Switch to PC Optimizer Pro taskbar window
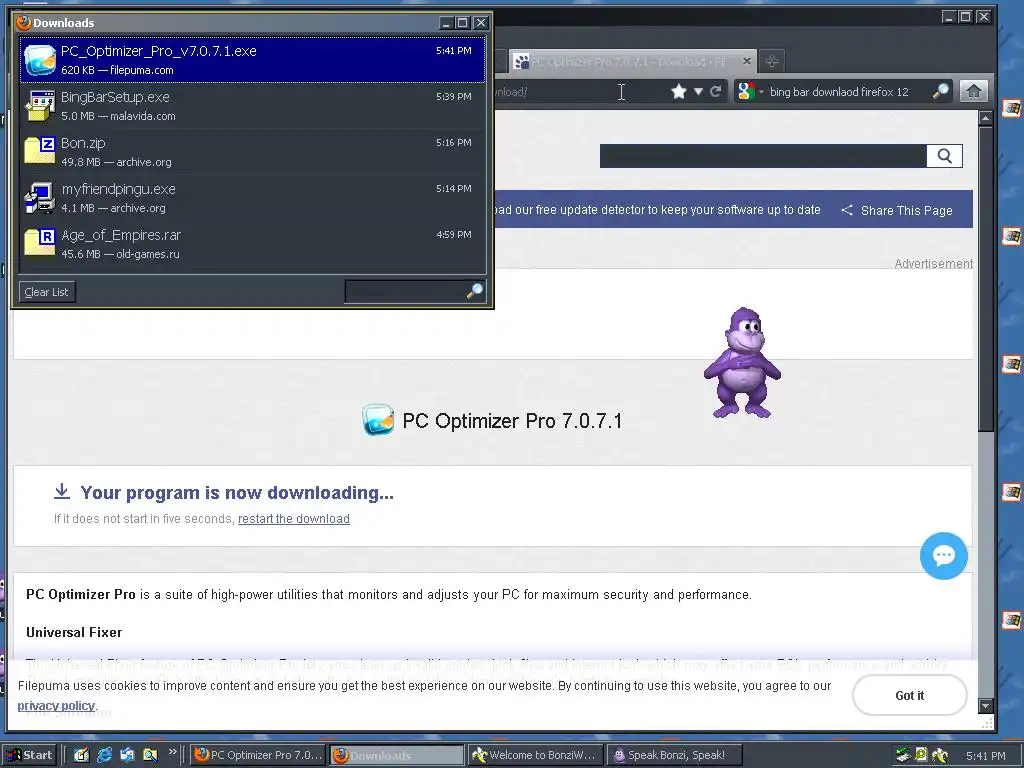The image size is (1024, 768). [x=259, y=755]
